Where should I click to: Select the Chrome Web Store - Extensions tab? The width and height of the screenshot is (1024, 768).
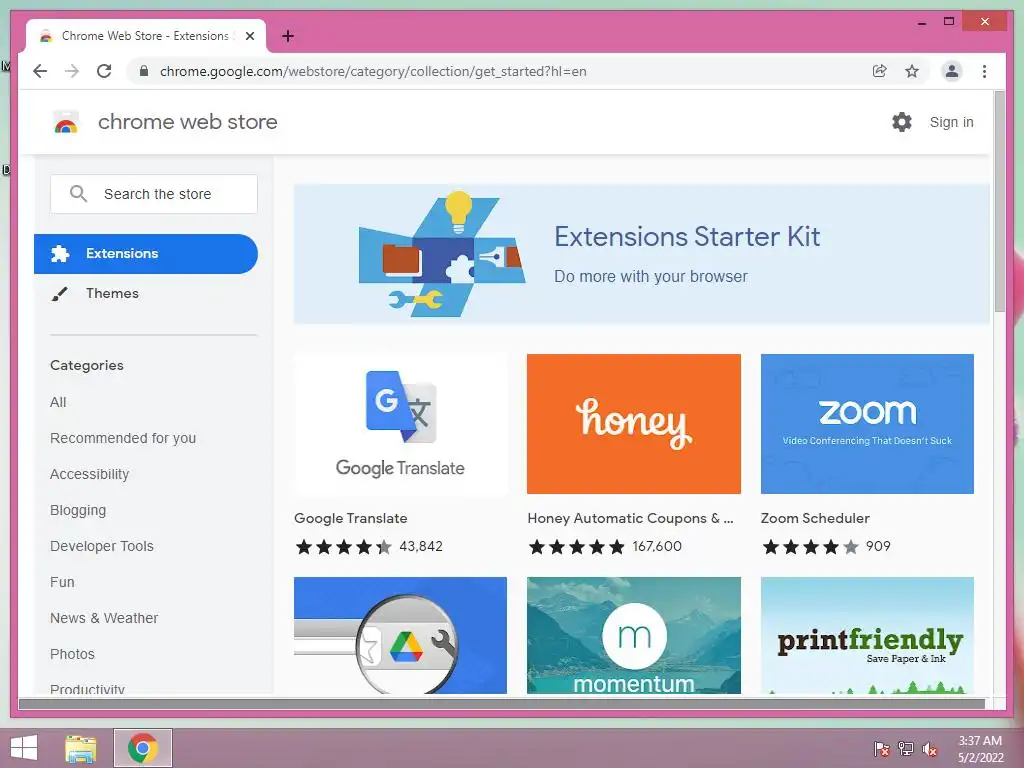146,36
